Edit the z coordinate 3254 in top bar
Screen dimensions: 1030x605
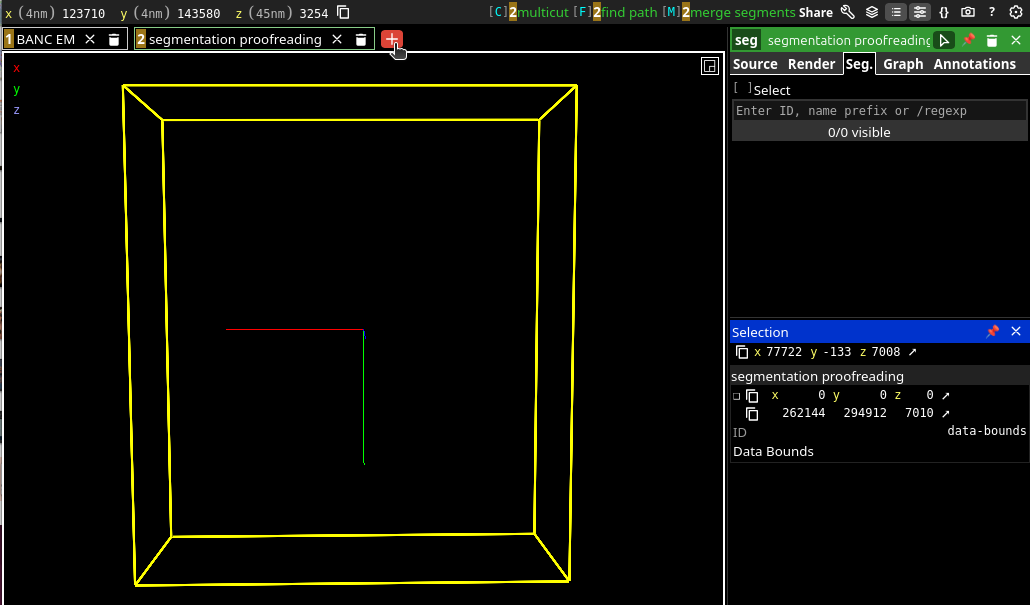(x=313, y=13)
